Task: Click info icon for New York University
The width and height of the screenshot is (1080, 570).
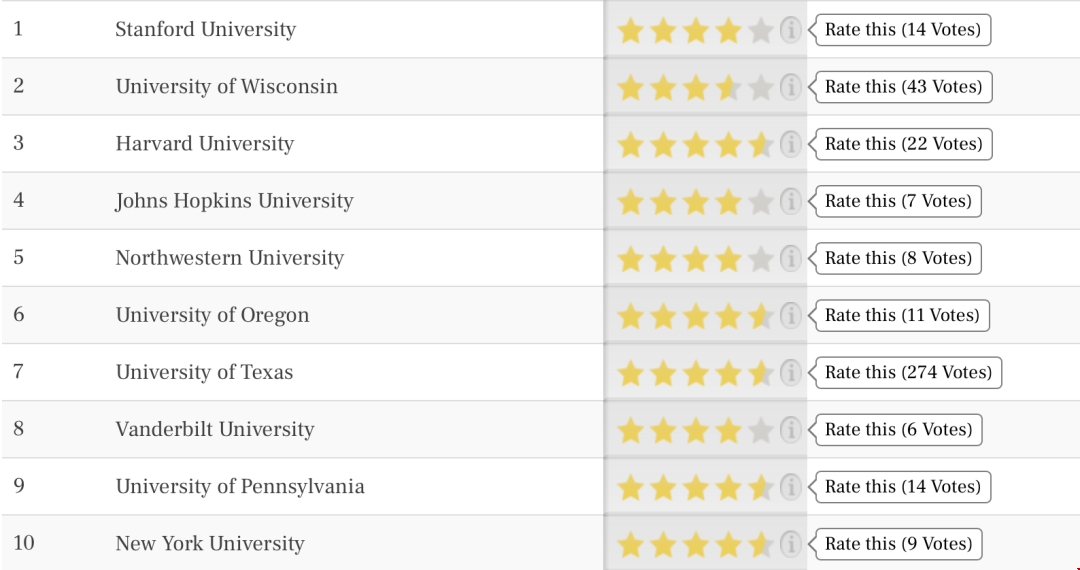Action: pos(790,545)
